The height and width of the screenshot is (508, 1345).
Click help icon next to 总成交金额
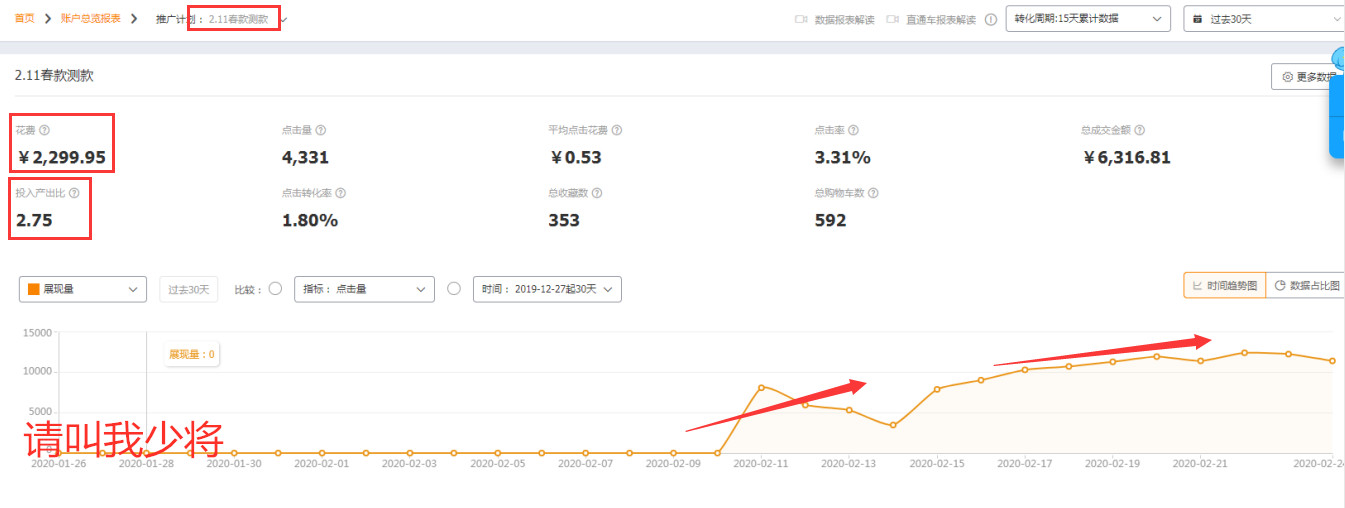coord(1139,130)
